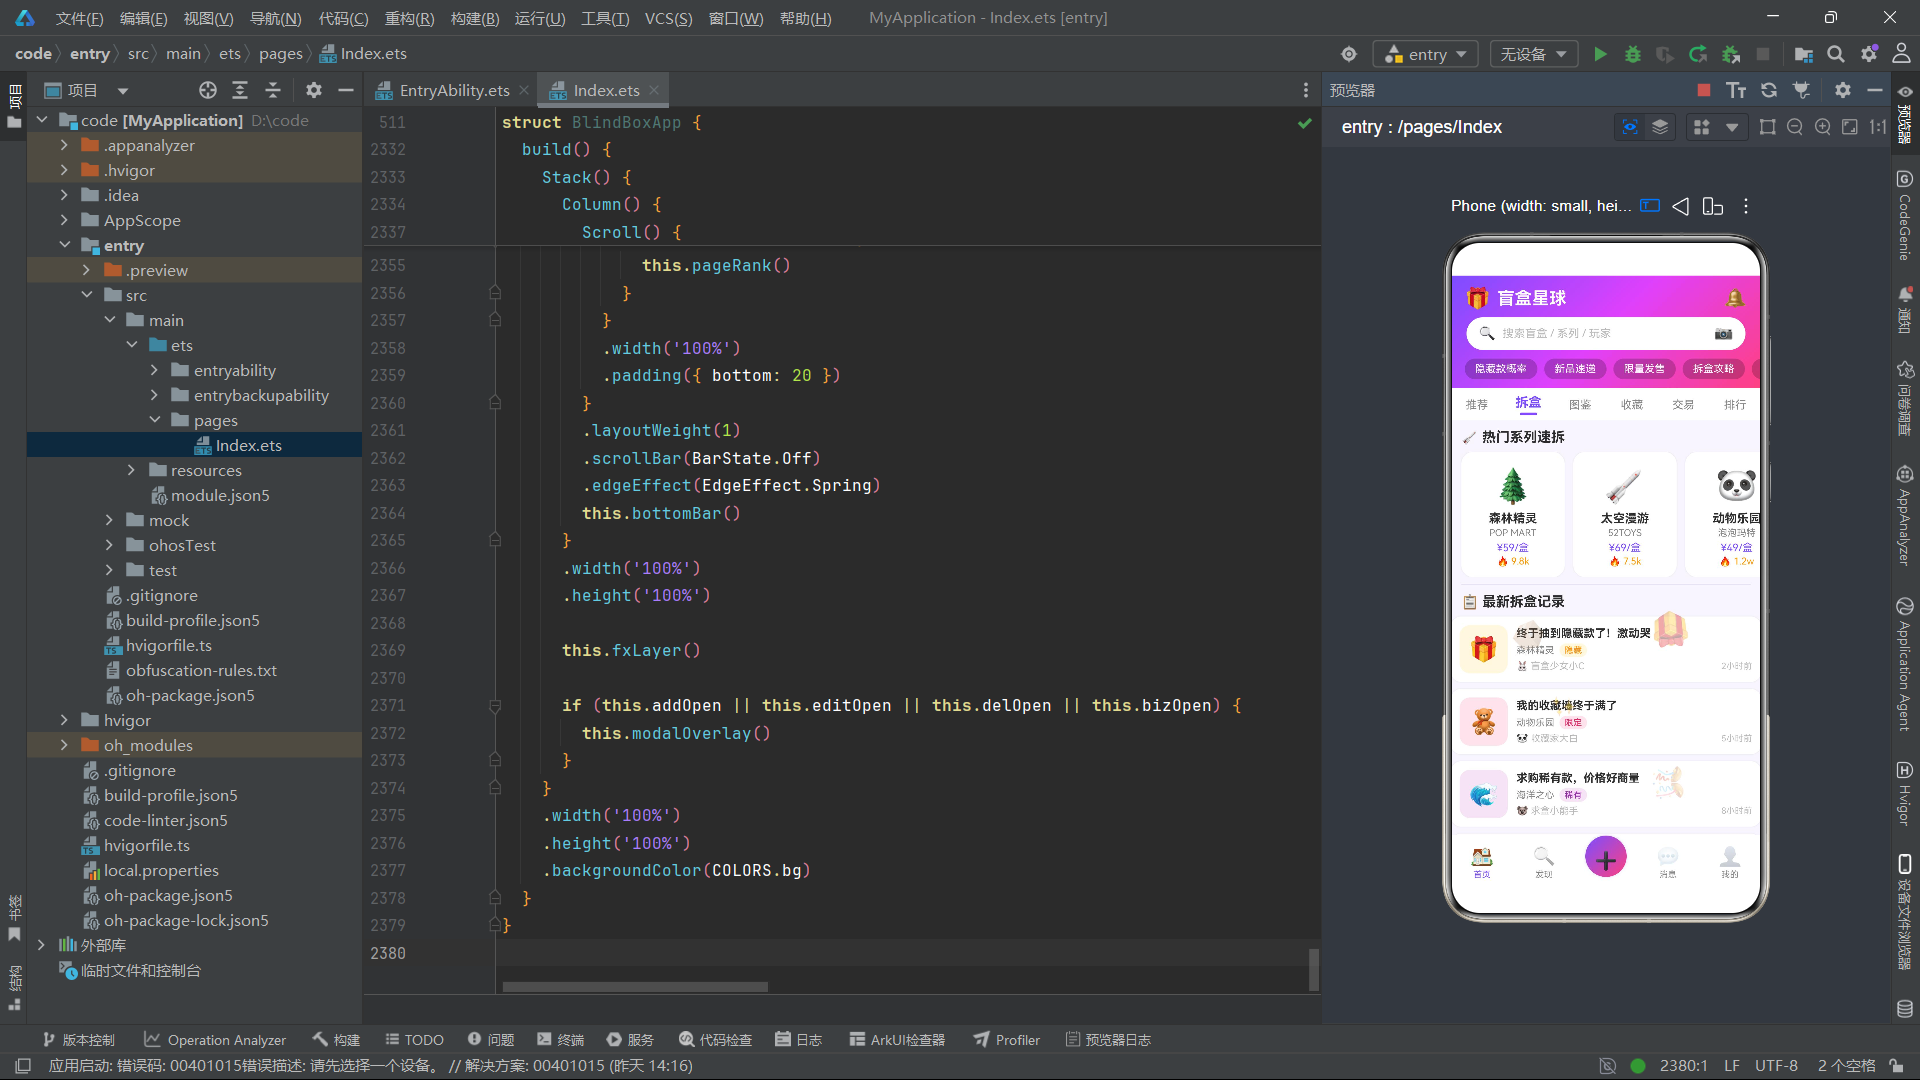The width and height of the screenshot is (1920, 1080).
Task: Open 预览器日志 previewer log
Action: pyautogui.click(x=1108, y=1040)
